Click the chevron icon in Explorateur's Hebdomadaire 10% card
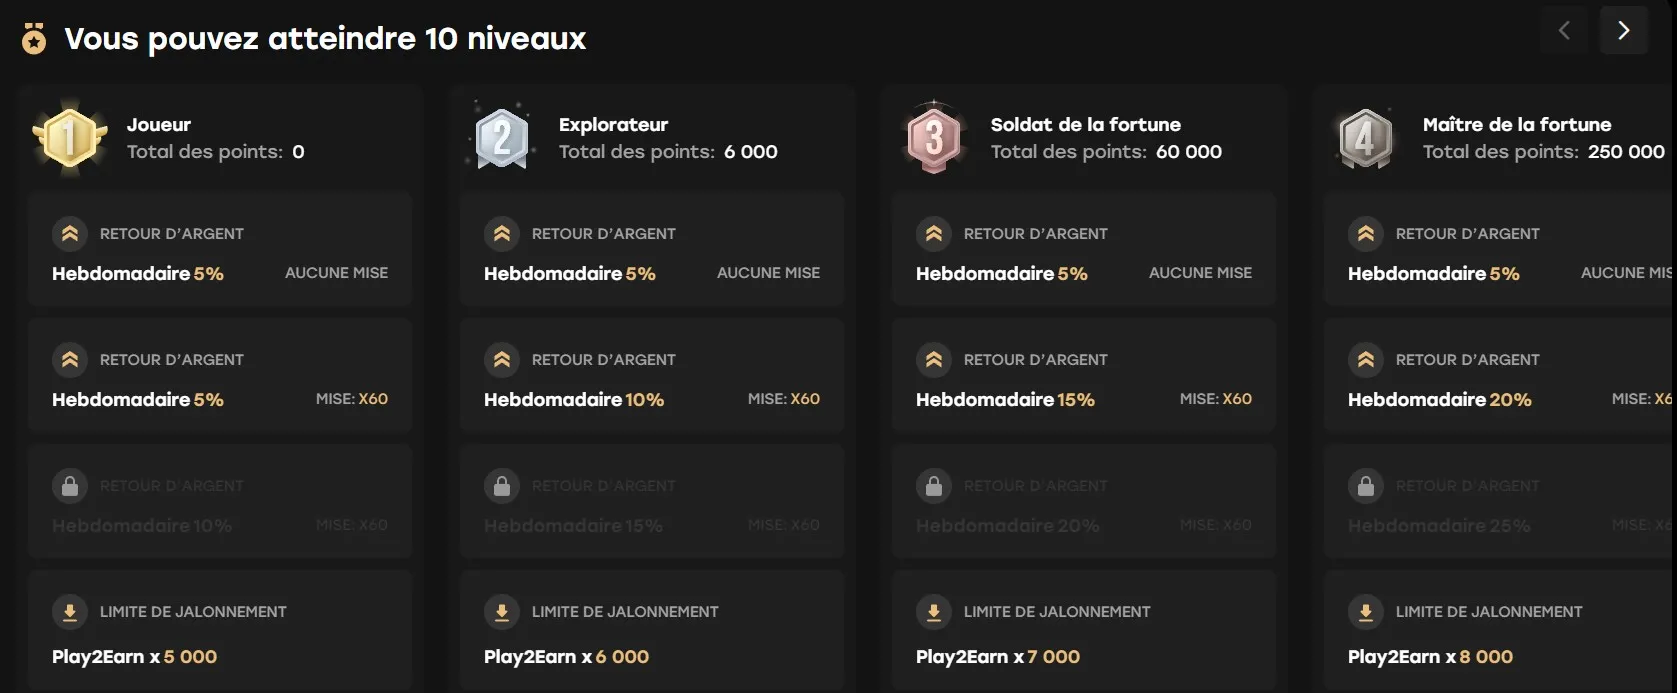Viewport: 1677px width, 693px height. click(502, 360)
